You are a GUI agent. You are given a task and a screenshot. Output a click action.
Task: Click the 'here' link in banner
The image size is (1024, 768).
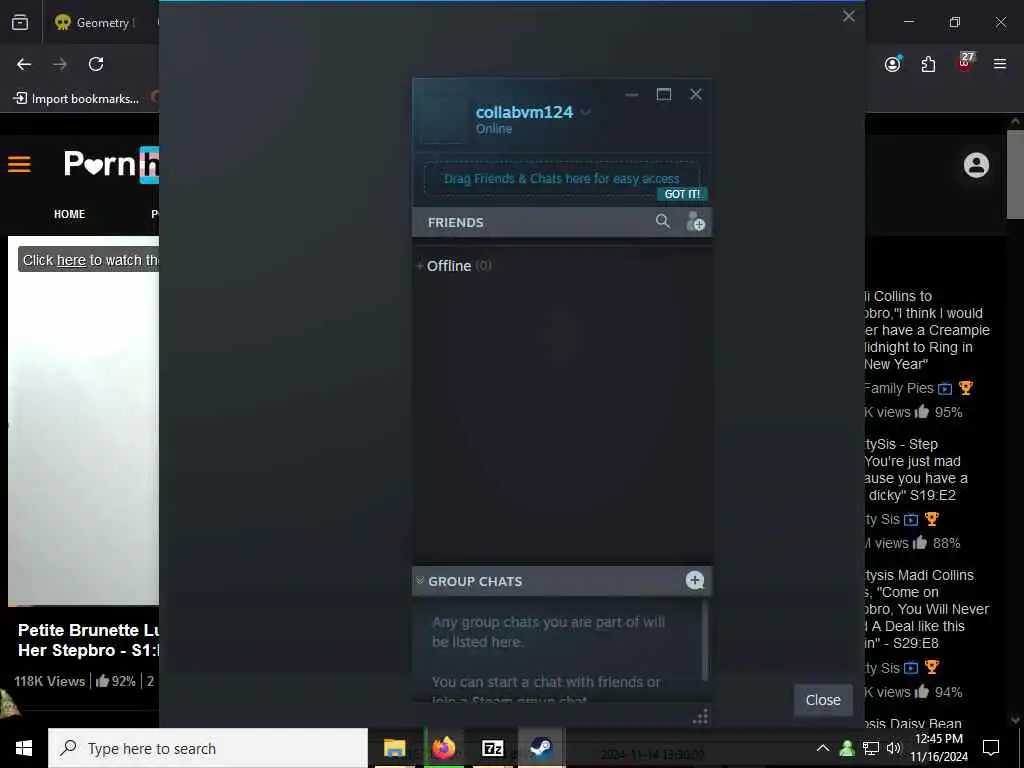click(x=71, y=260)
